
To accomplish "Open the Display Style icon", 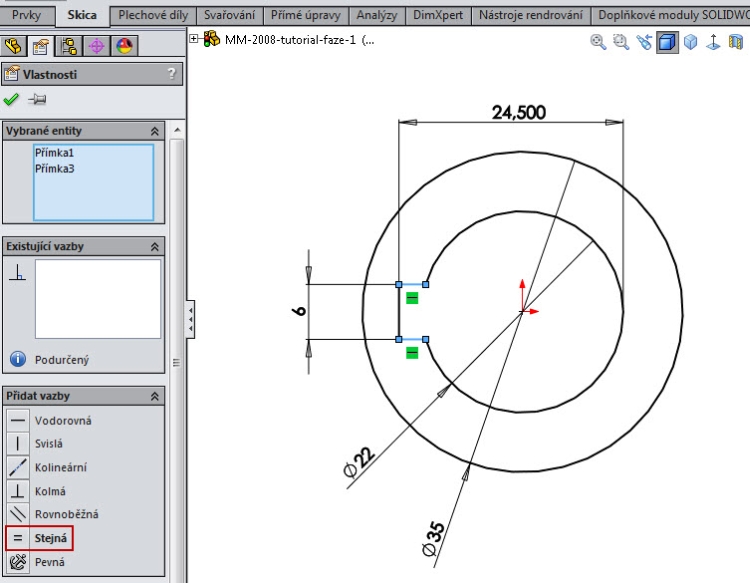I will (x=713, y=42).
